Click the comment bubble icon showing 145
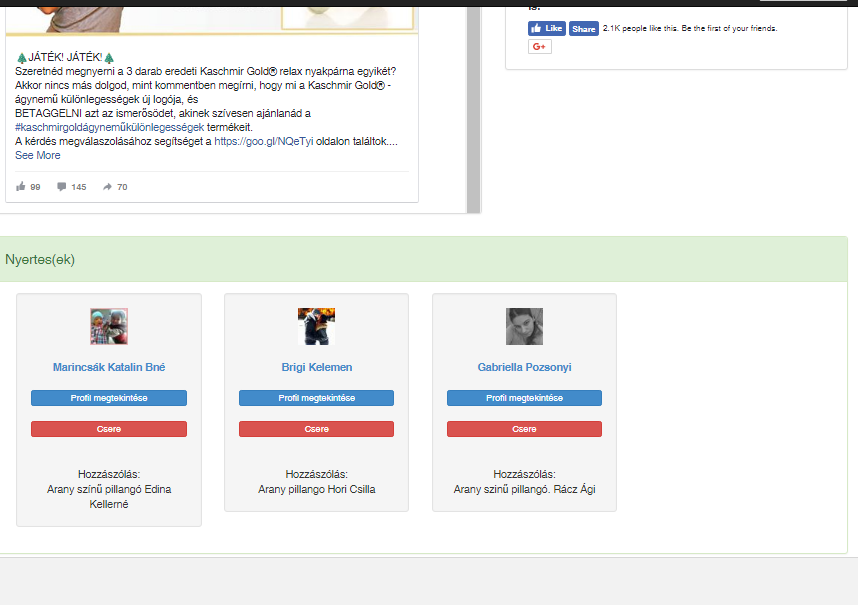The image size is (858, 605). (62, 187)
